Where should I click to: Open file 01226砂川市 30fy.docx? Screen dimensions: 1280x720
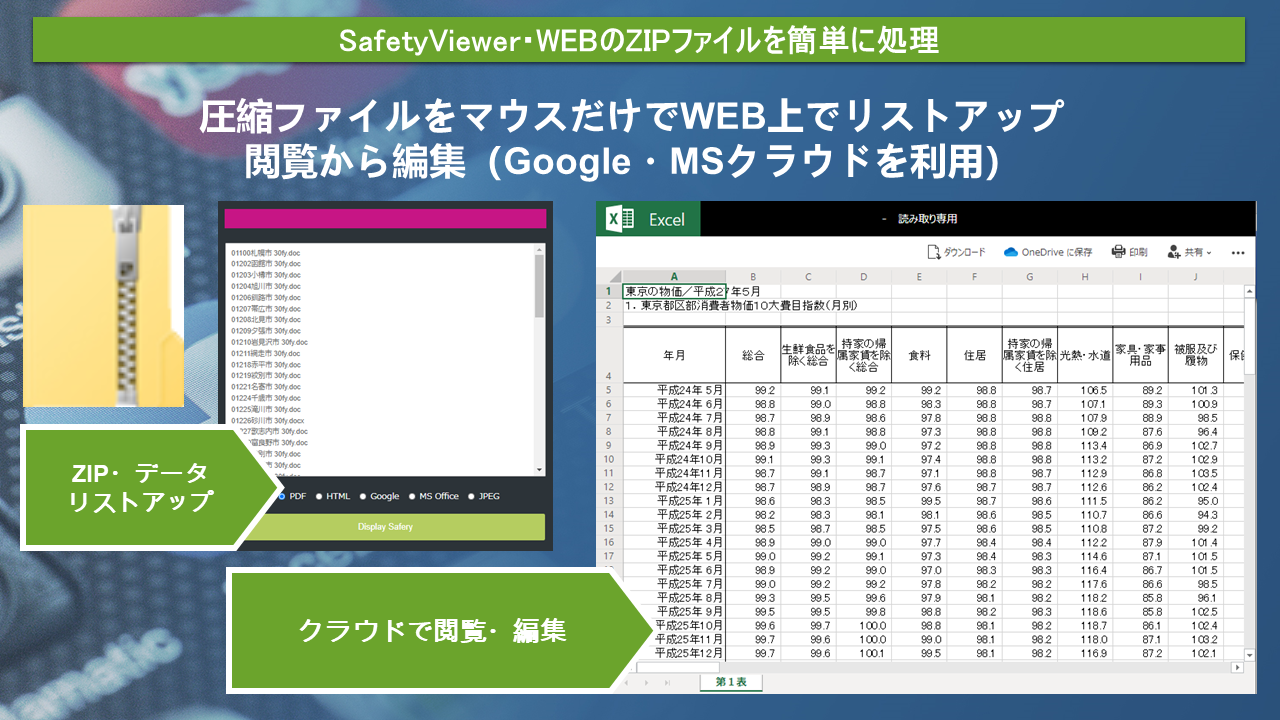click(267, 421)
